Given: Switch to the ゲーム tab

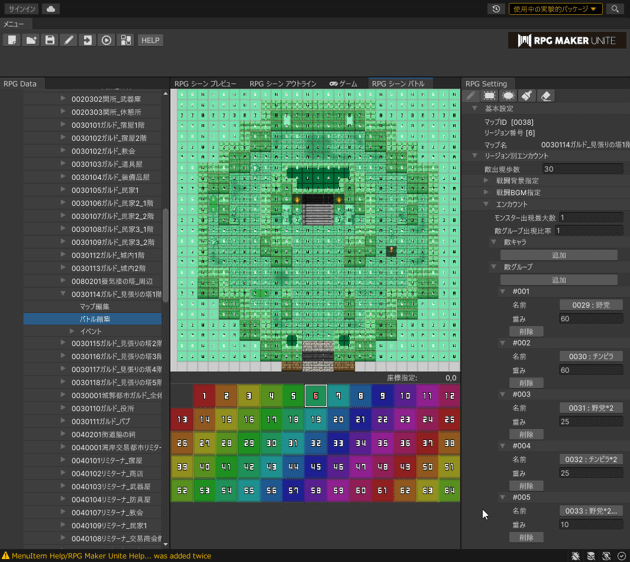Looking at the screenshot, I should (x=343, y=84).
